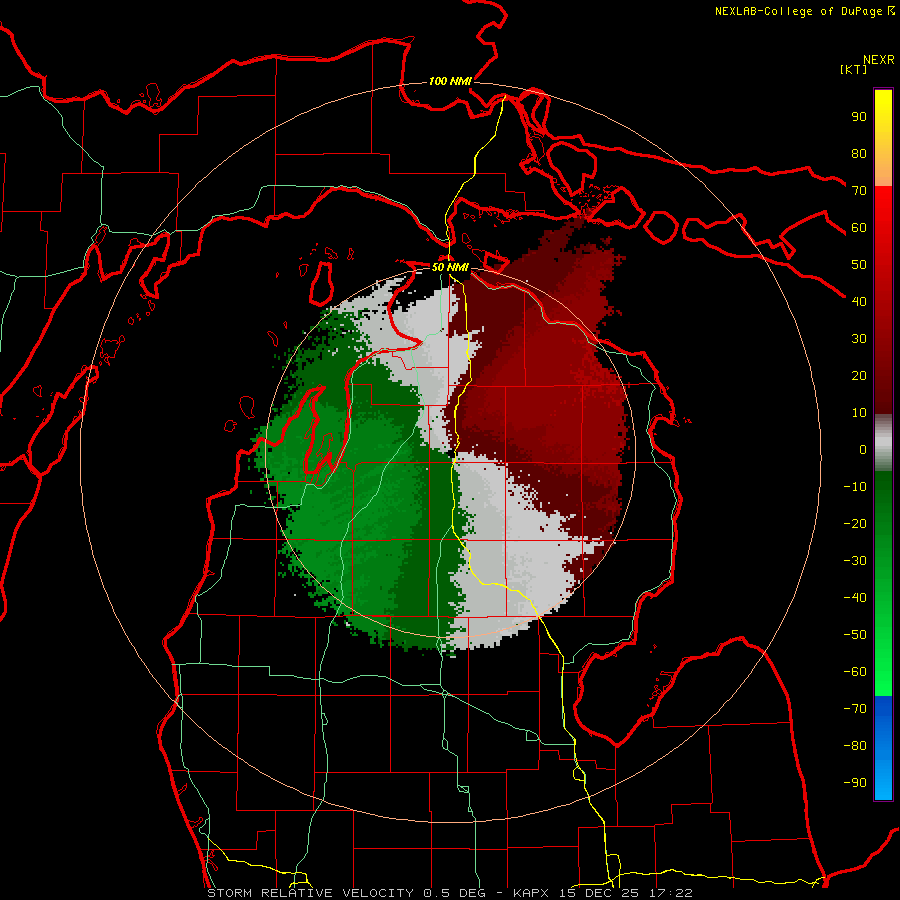This screenshot has width=900, height=900.
Task: Click the -10 value on the velocity scale
Action: tap(855, 487)
